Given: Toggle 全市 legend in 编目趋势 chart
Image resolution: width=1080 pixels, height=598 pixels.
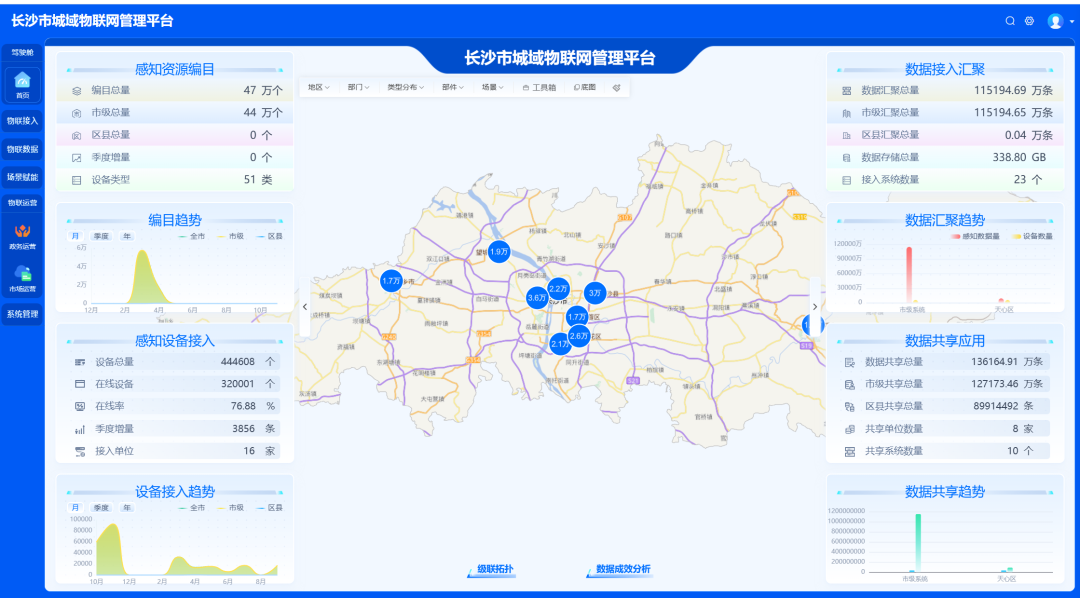Looking at the screenshot, I should pos(191,236).
